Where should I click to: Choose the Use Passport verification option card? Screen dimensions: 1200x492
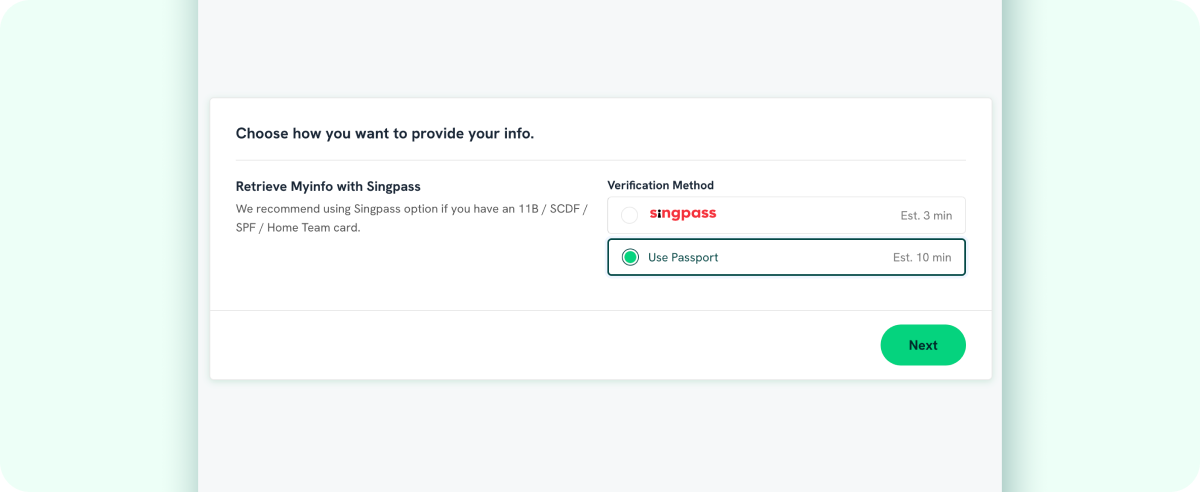pyautogui.click(x=786, y=257)
